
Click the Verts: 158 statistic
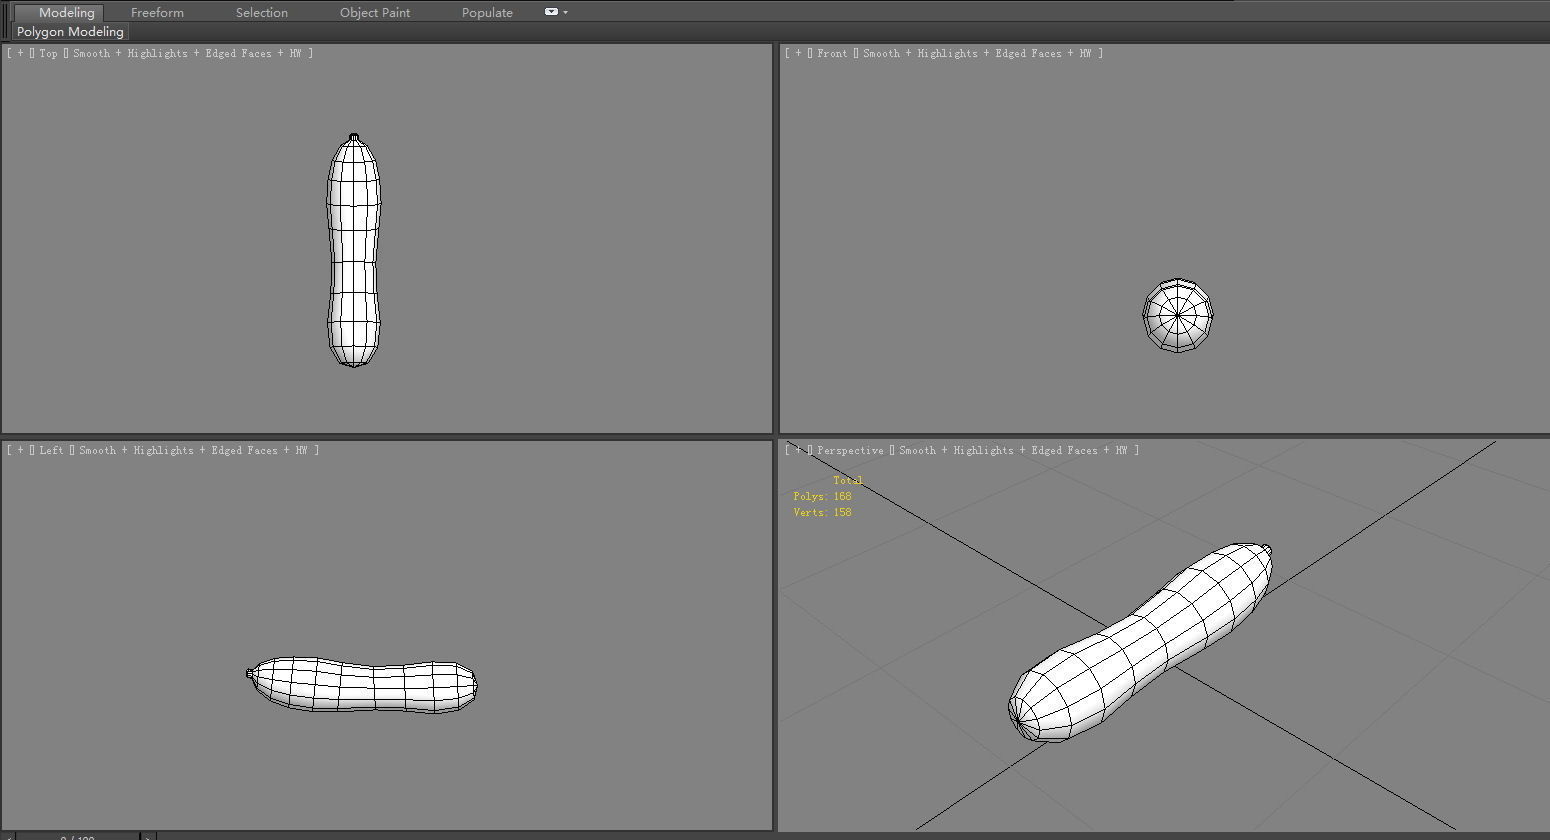pos(822,512)
